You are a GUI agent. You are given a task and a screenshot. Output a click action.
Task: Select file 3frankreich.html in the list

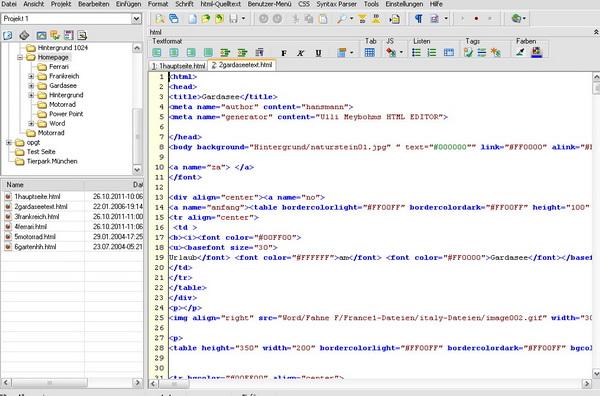(x=36, y=217)
